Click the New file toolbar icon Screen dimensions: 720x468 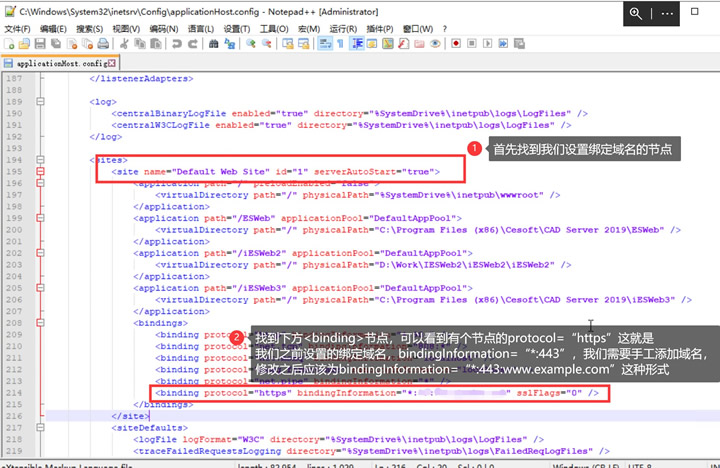9,44
